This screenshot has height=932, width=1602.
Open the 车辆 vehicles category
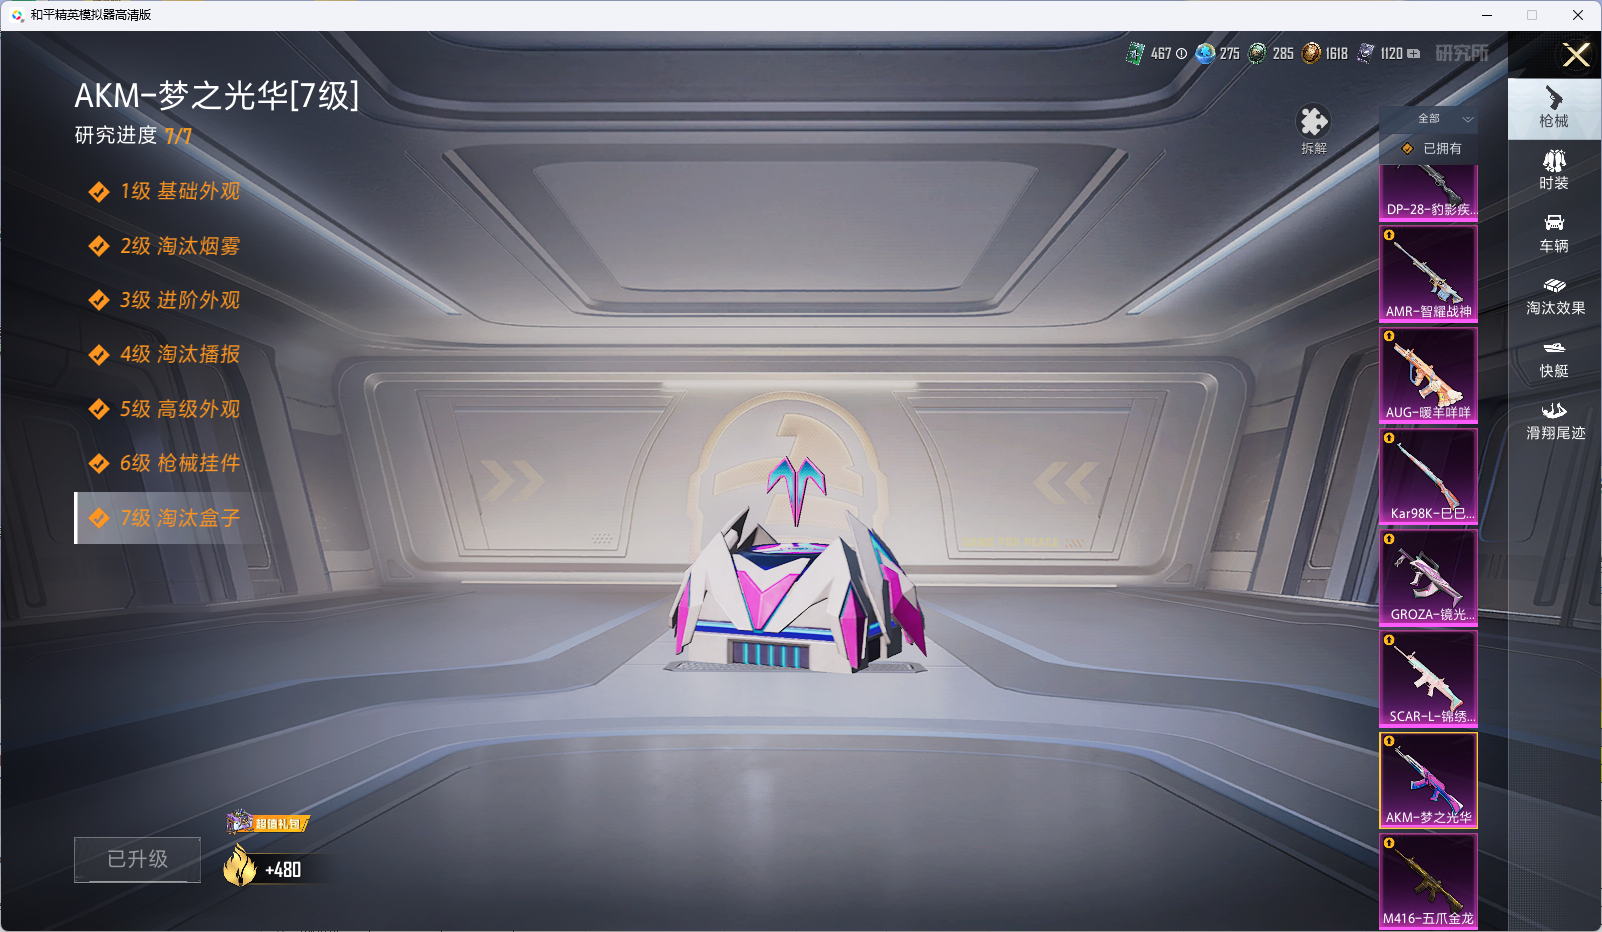[1553, 232]
